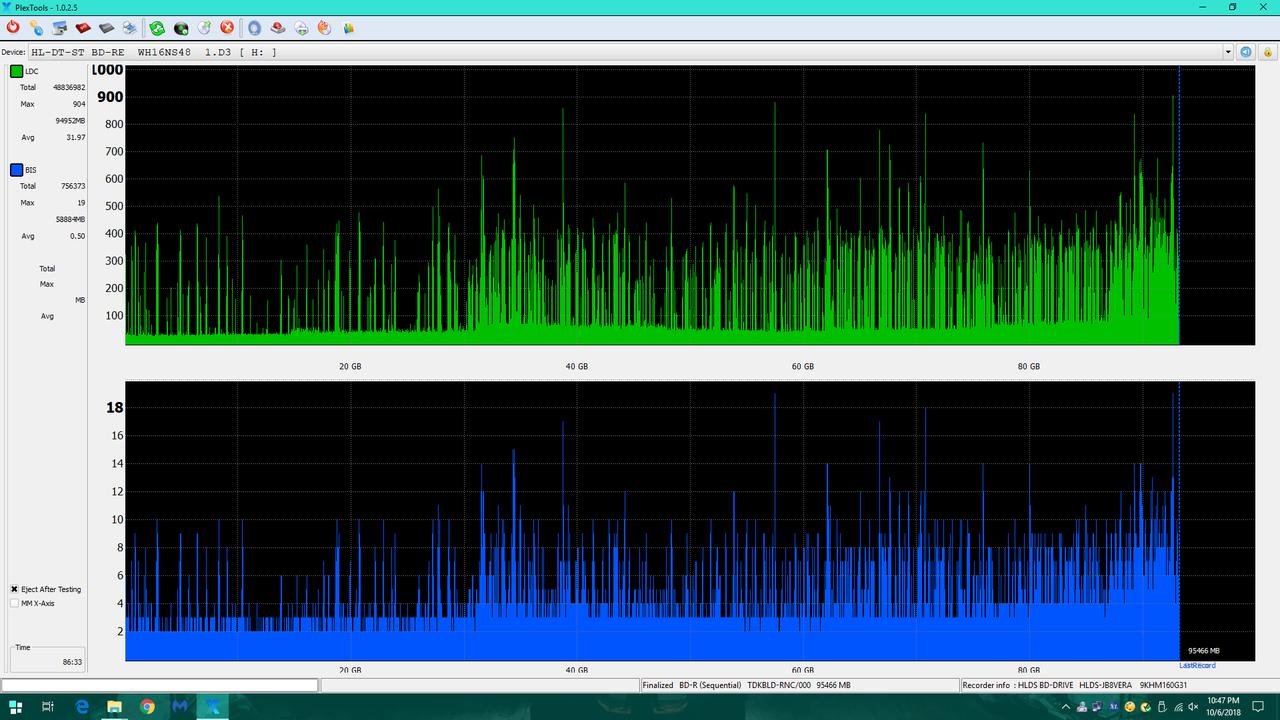Click the blue M app icon on taskbar

pyautogui.click(x=180, y=707)
